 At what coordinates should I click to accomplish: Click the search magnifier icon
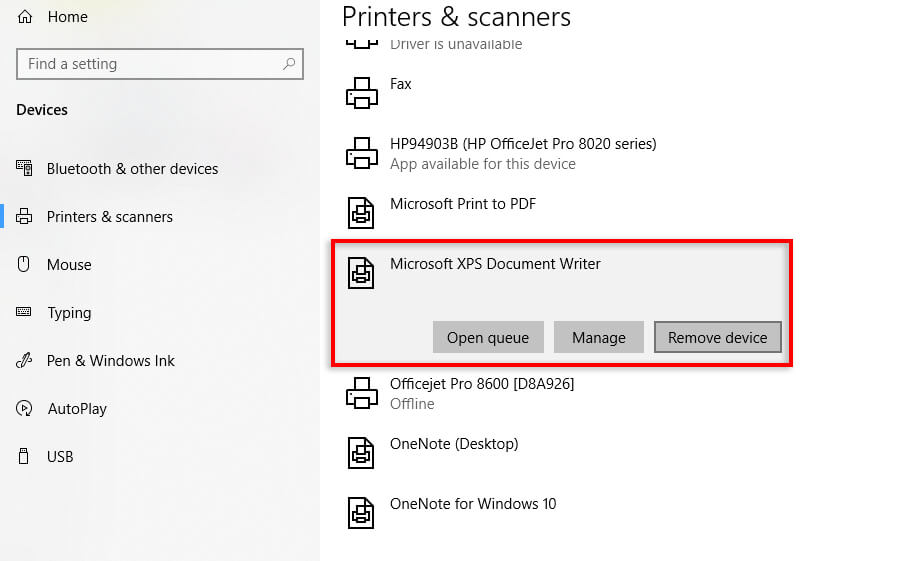[x=289, y=64]
